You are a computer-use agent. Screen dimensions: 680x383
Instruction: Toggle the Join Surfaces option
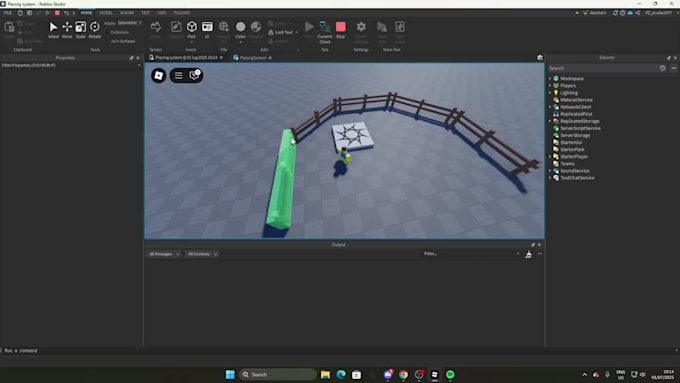tap(123, 41)
